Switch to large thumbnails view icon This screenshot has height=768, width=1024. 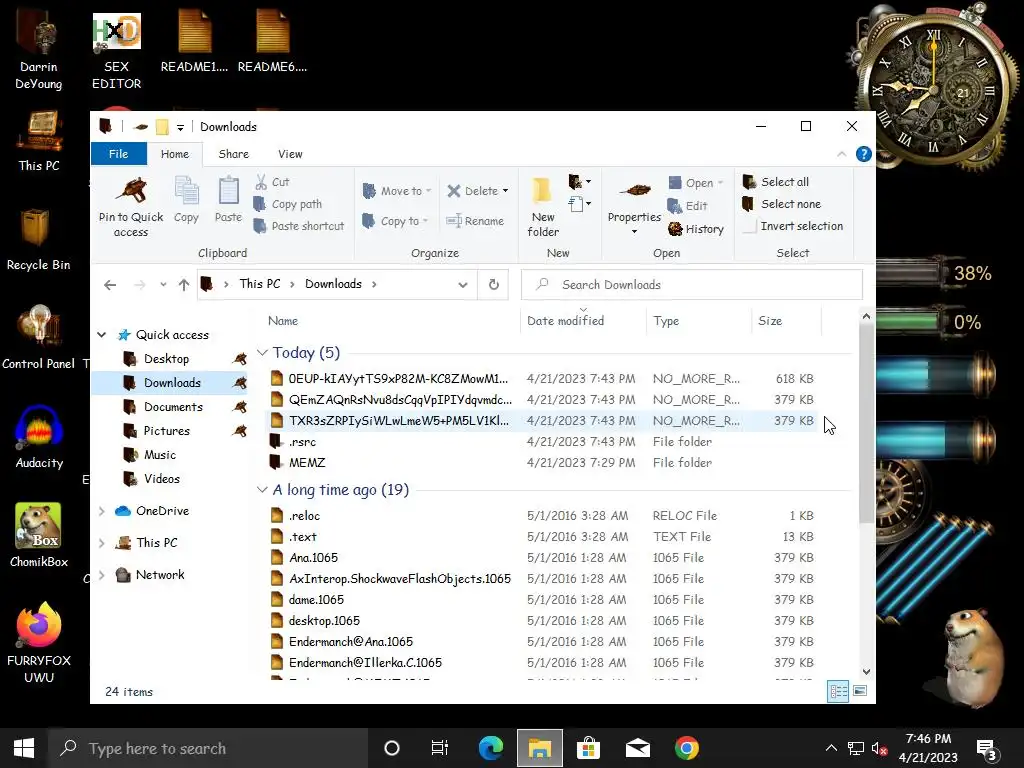pos(860,691)
